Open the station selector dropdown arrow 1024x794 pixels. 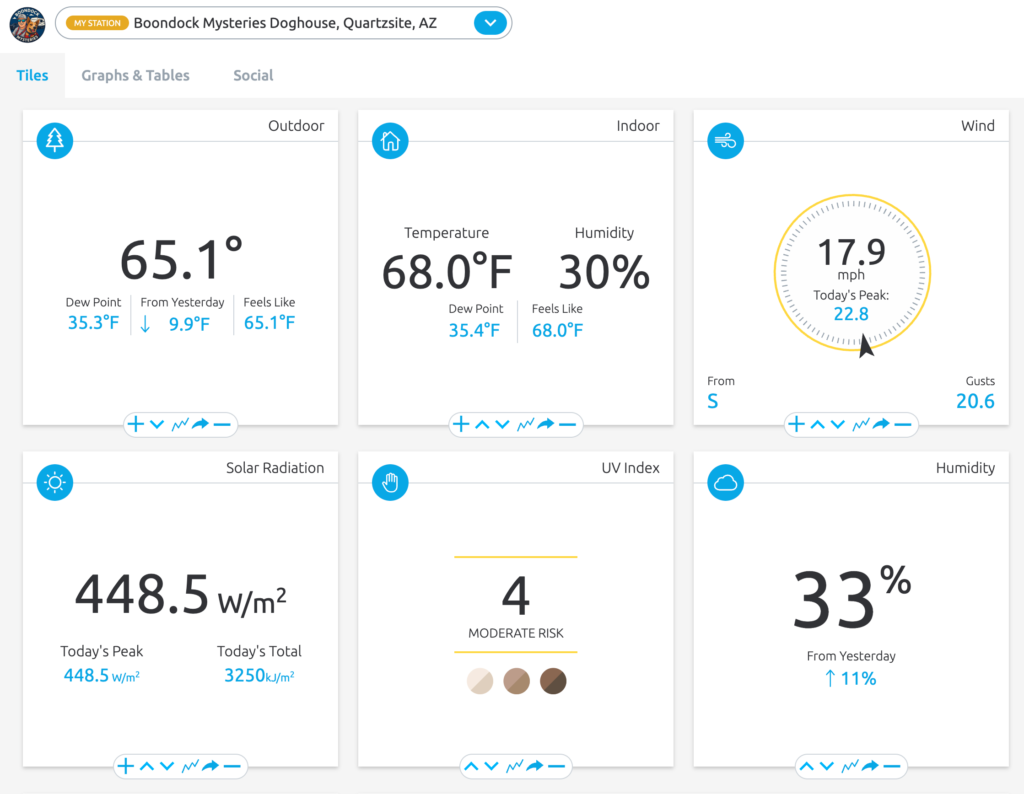coord(489,23)
